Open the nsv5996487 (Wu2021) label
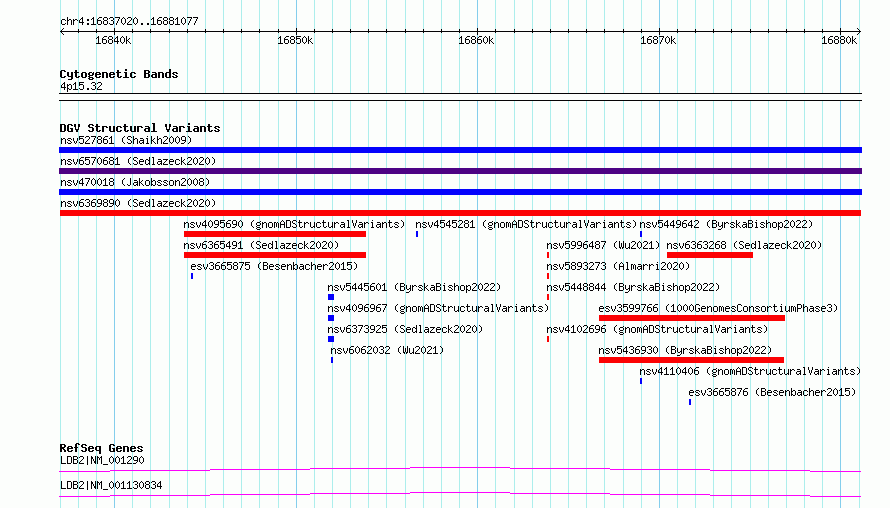This screenshot has width=890, height=508. 603,245
